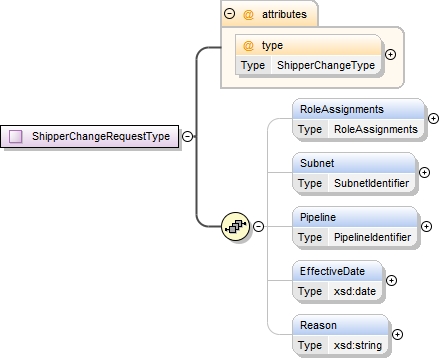Select the Pipeline element node
This screenshot has height=360, width=441.
coord(355,227)
